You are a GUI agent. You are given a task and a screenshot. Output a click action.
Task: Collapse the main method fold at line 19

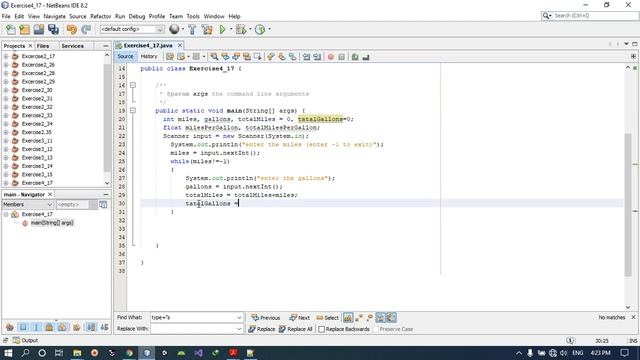133,111
